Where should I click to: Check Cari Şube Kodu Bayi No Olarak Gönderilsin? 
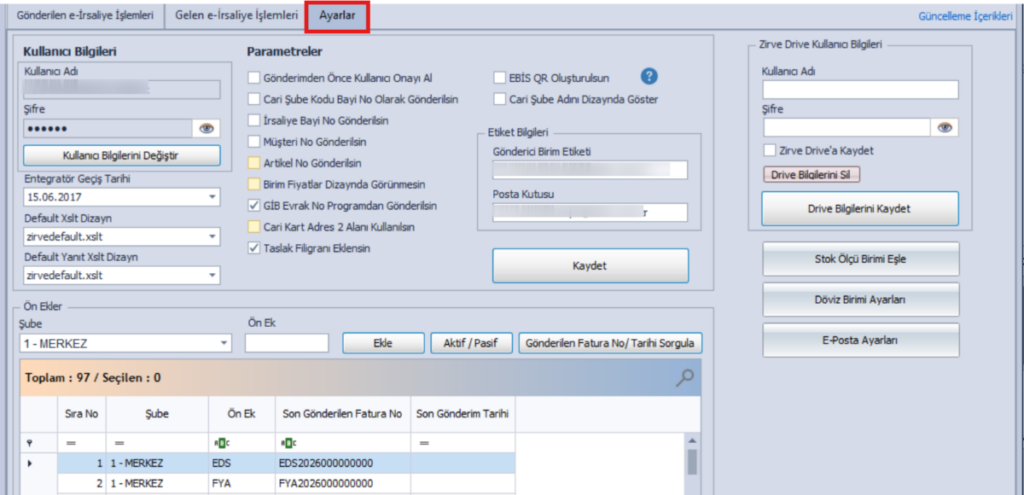253,99
